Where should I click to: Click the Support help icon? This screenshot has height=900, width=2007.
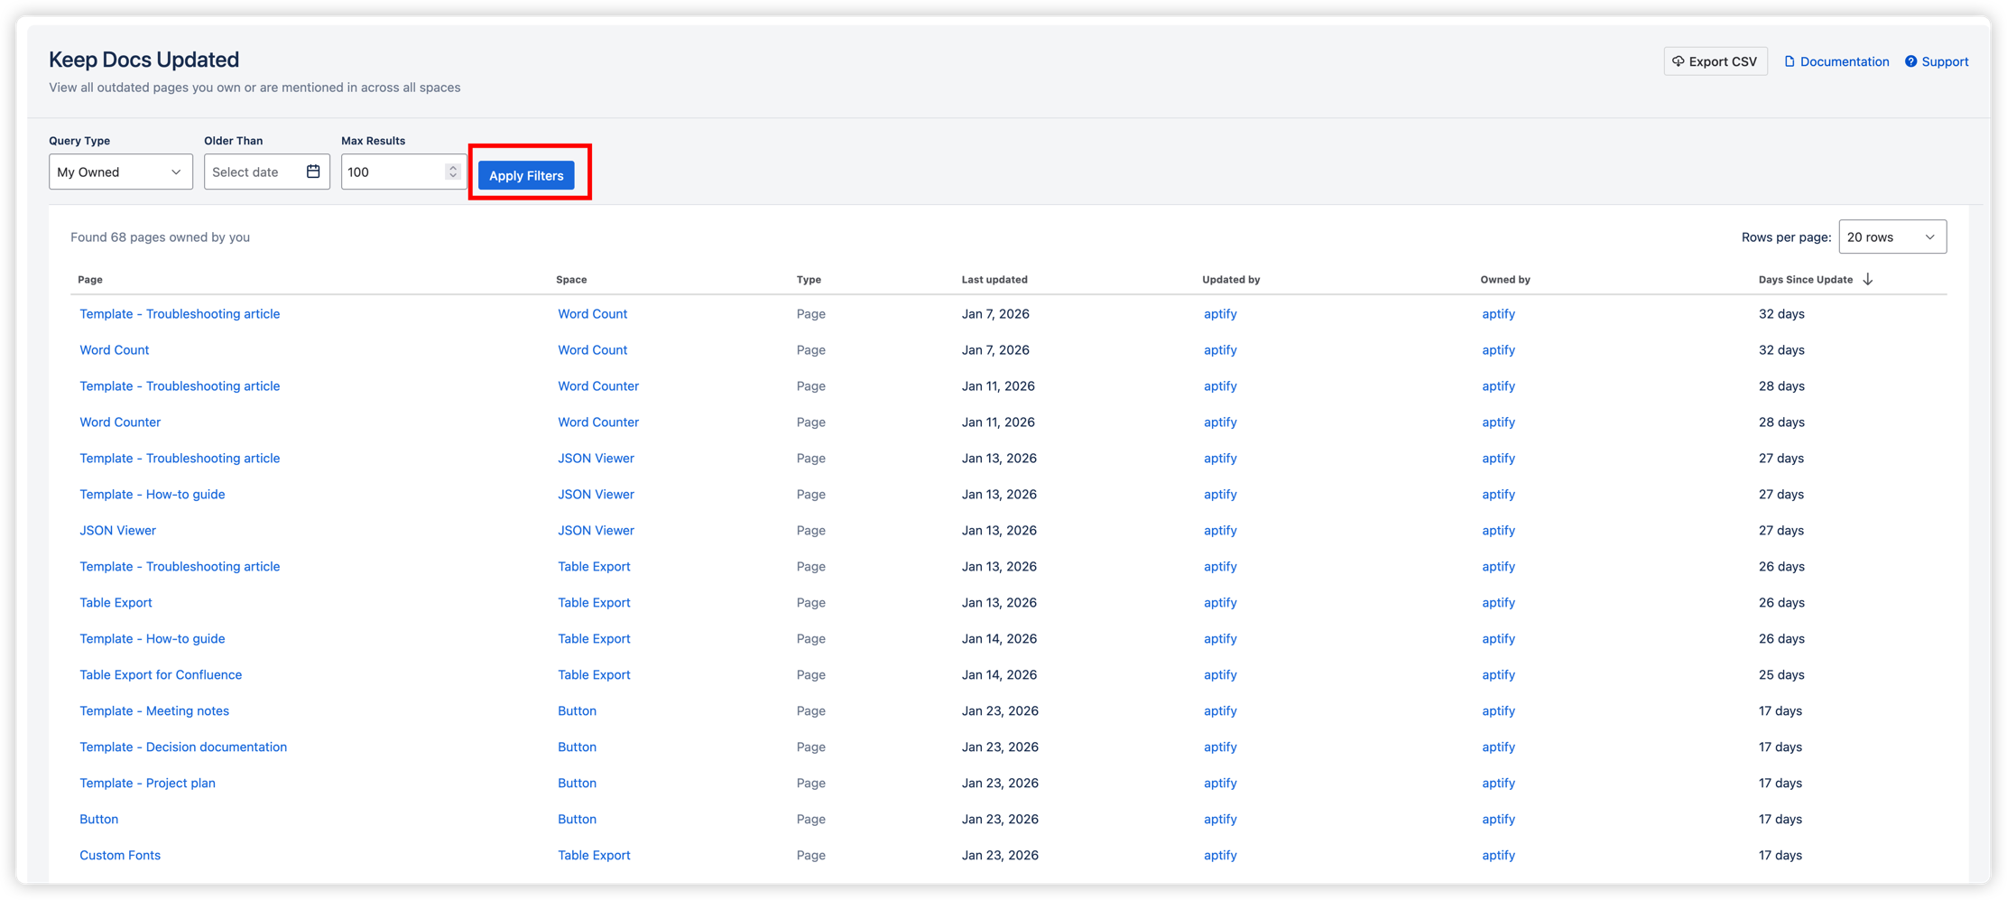pyautogui.click(x=1909, y=61)
